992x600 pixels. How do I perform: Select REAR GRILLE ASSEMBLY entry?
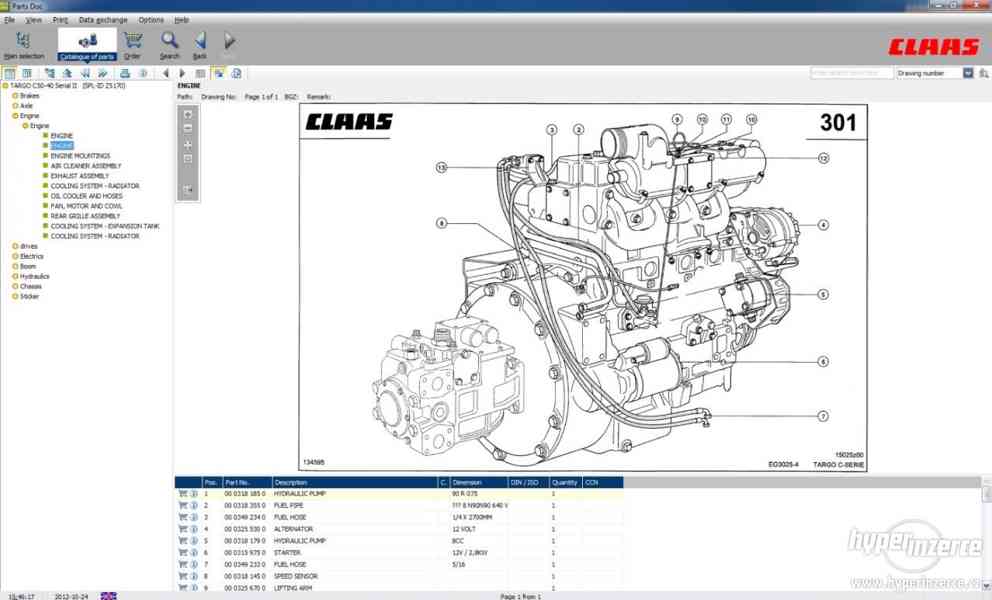[x=85, y=216]
